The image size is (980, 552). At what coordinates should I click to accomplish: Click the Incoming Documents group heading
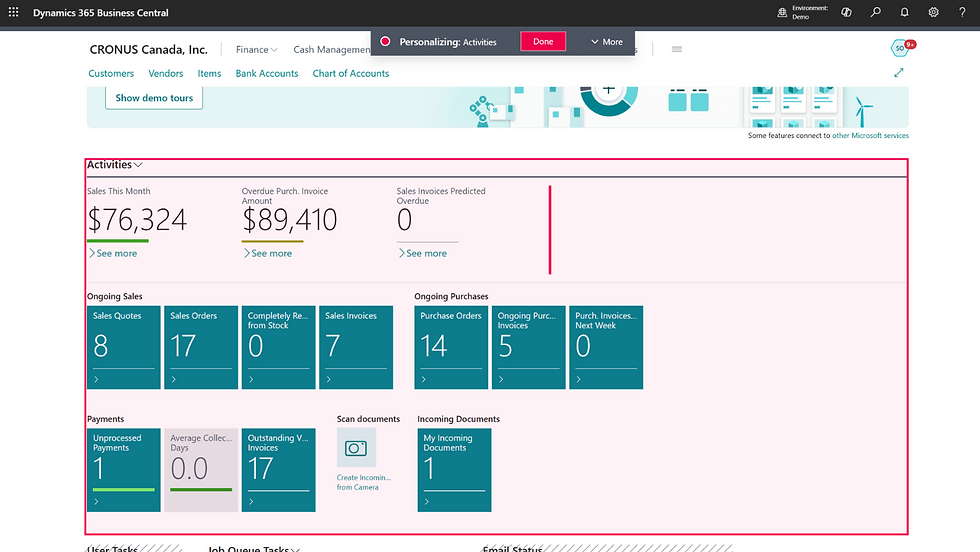coord(459,419)
